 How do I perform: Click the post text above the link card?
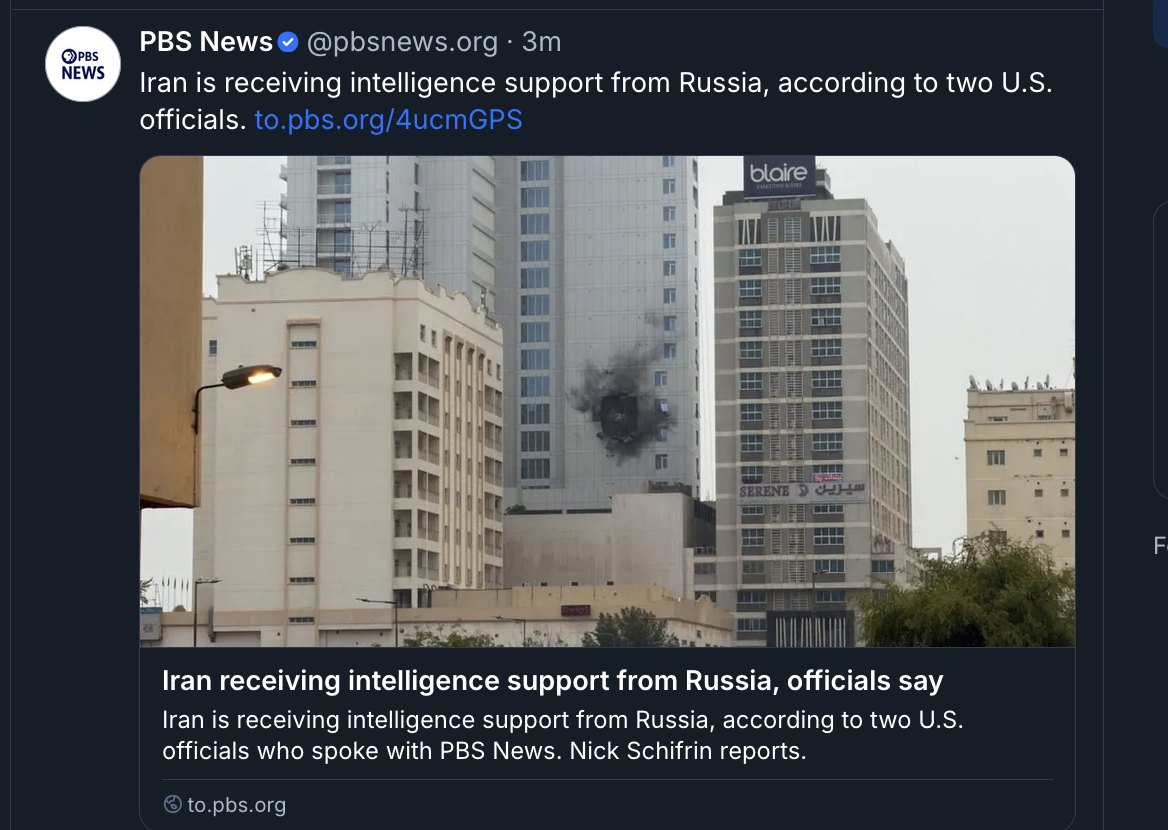click(x=595, y=84)
